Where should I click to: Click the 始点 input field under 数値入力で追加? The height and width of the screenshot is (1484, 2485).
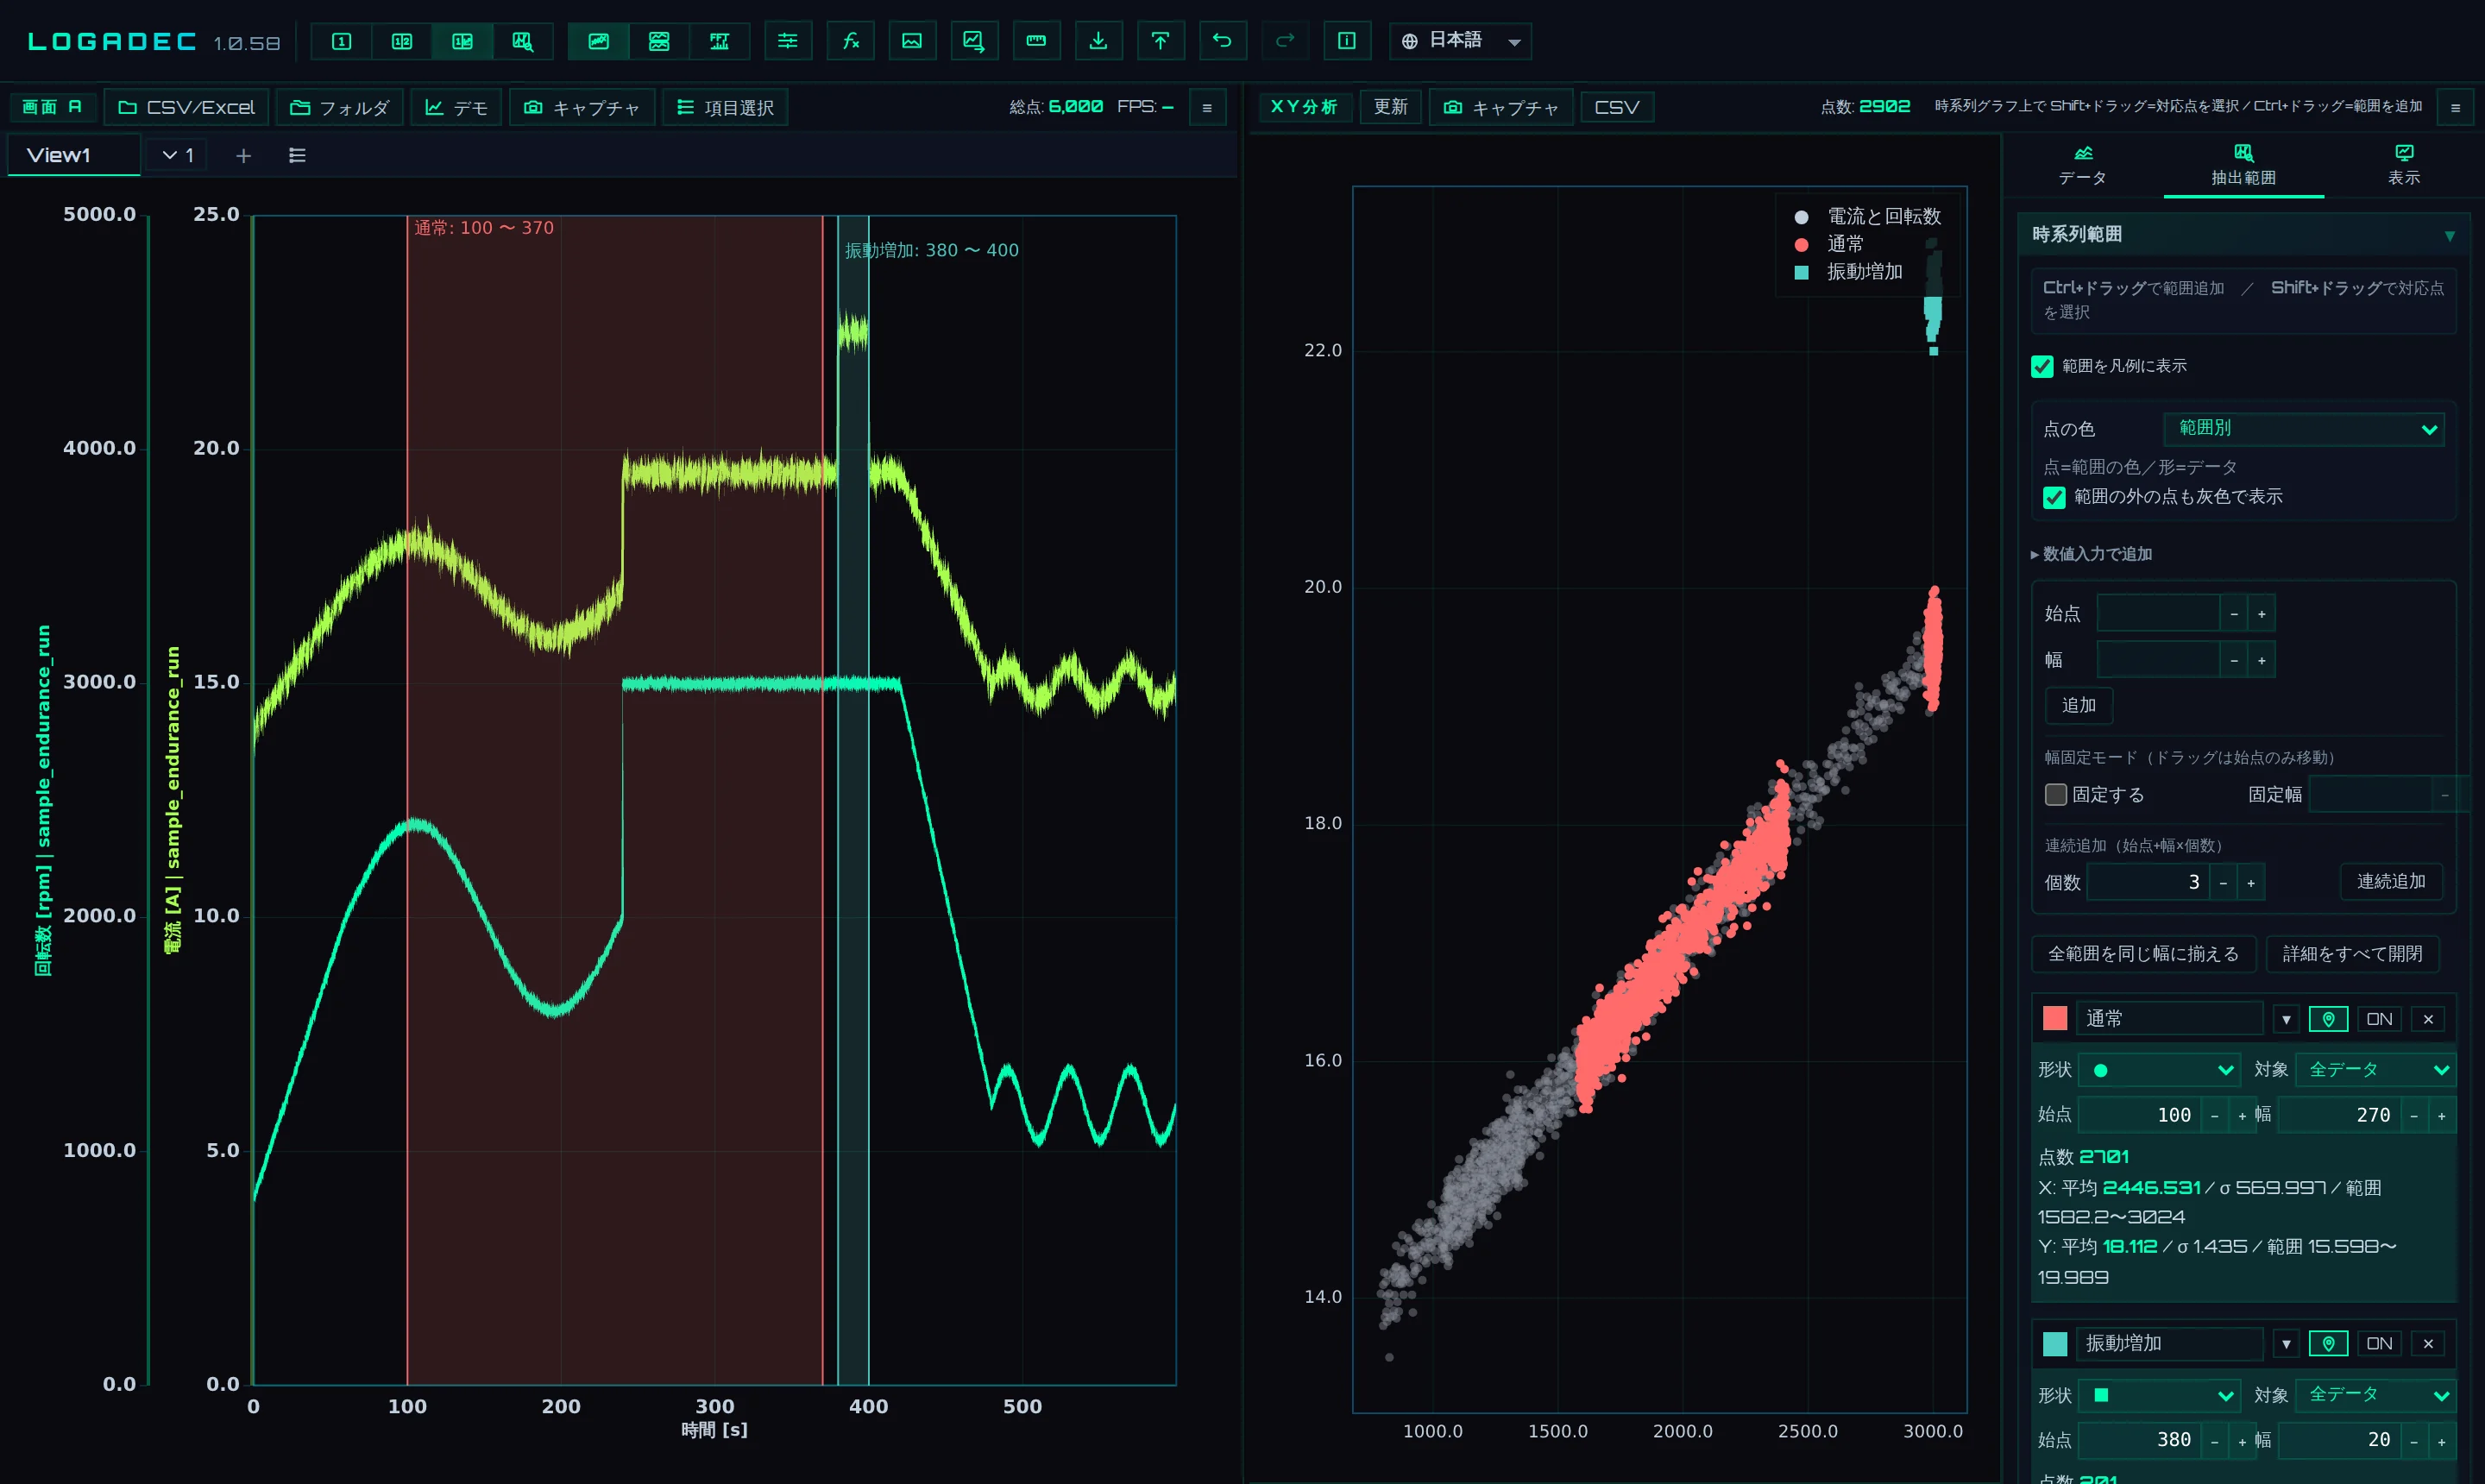2158,613
